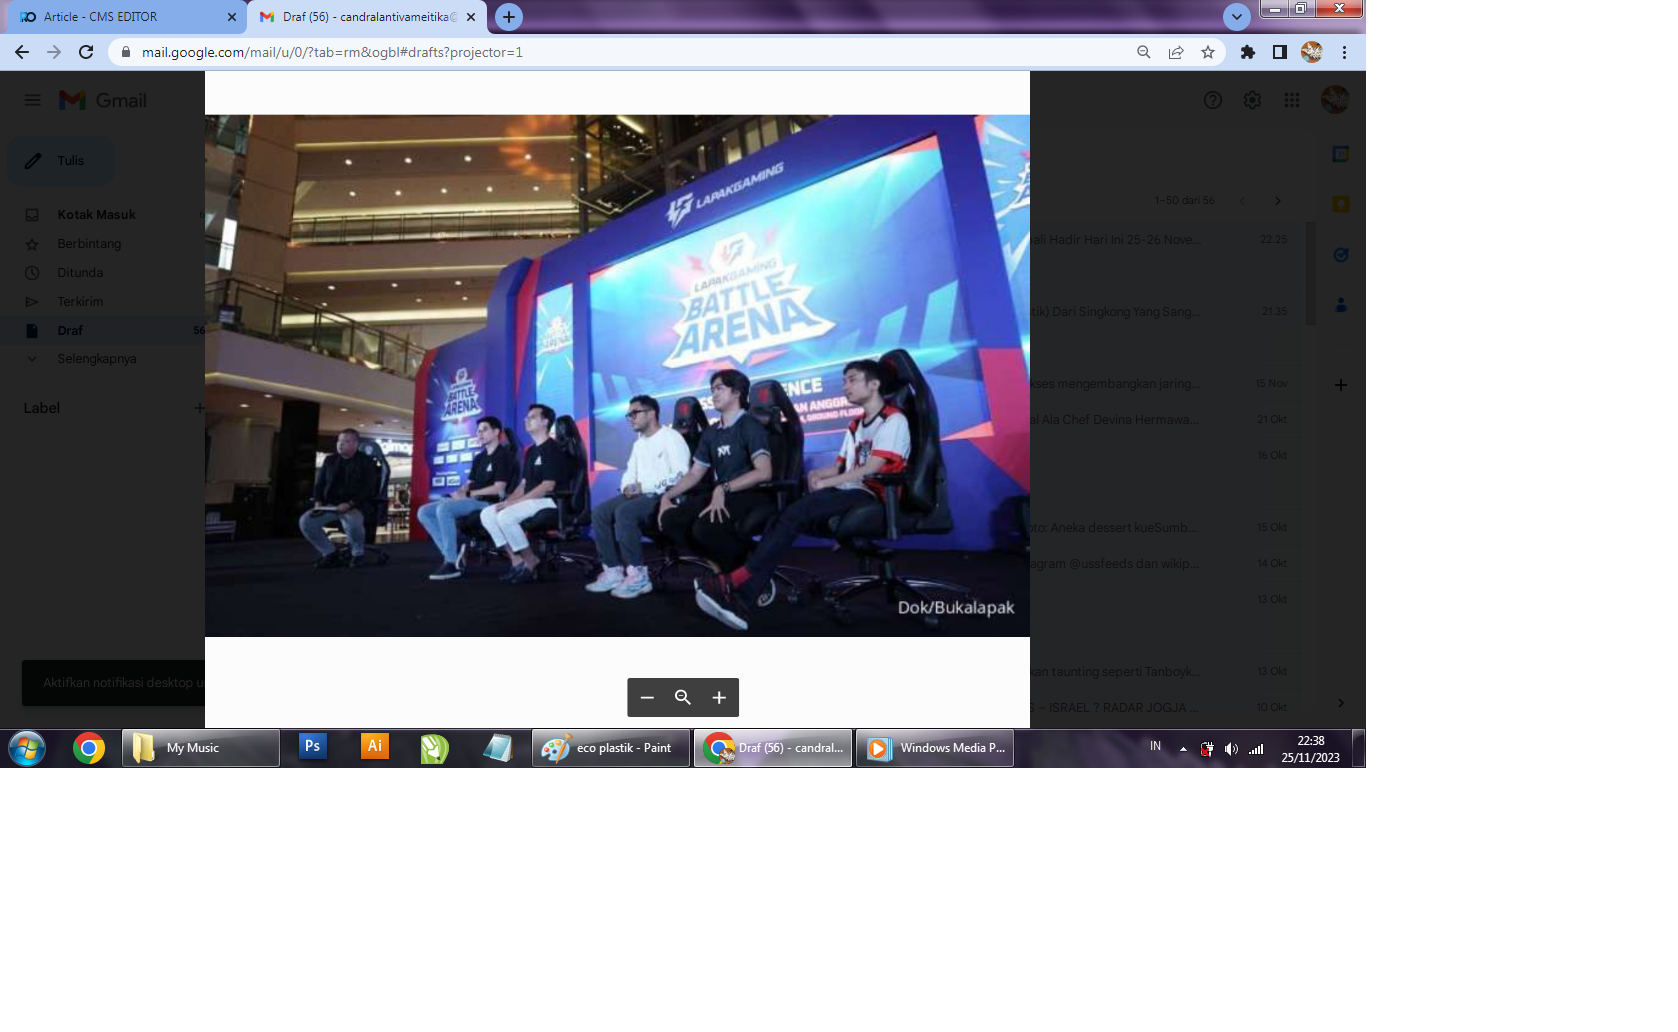1678x1032 pixels.
Task: Open a new browser tab
Action: click(x=509, y=17)
